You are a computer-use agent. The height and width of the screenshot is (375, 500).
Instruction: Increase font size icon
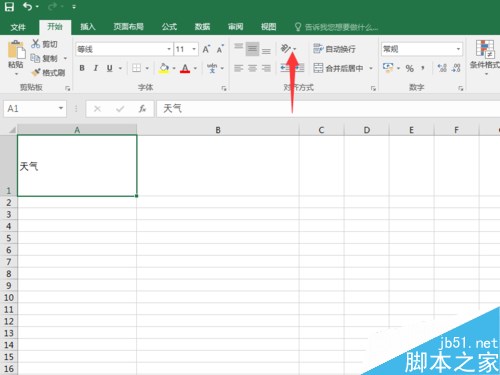[x=206, y=49]
